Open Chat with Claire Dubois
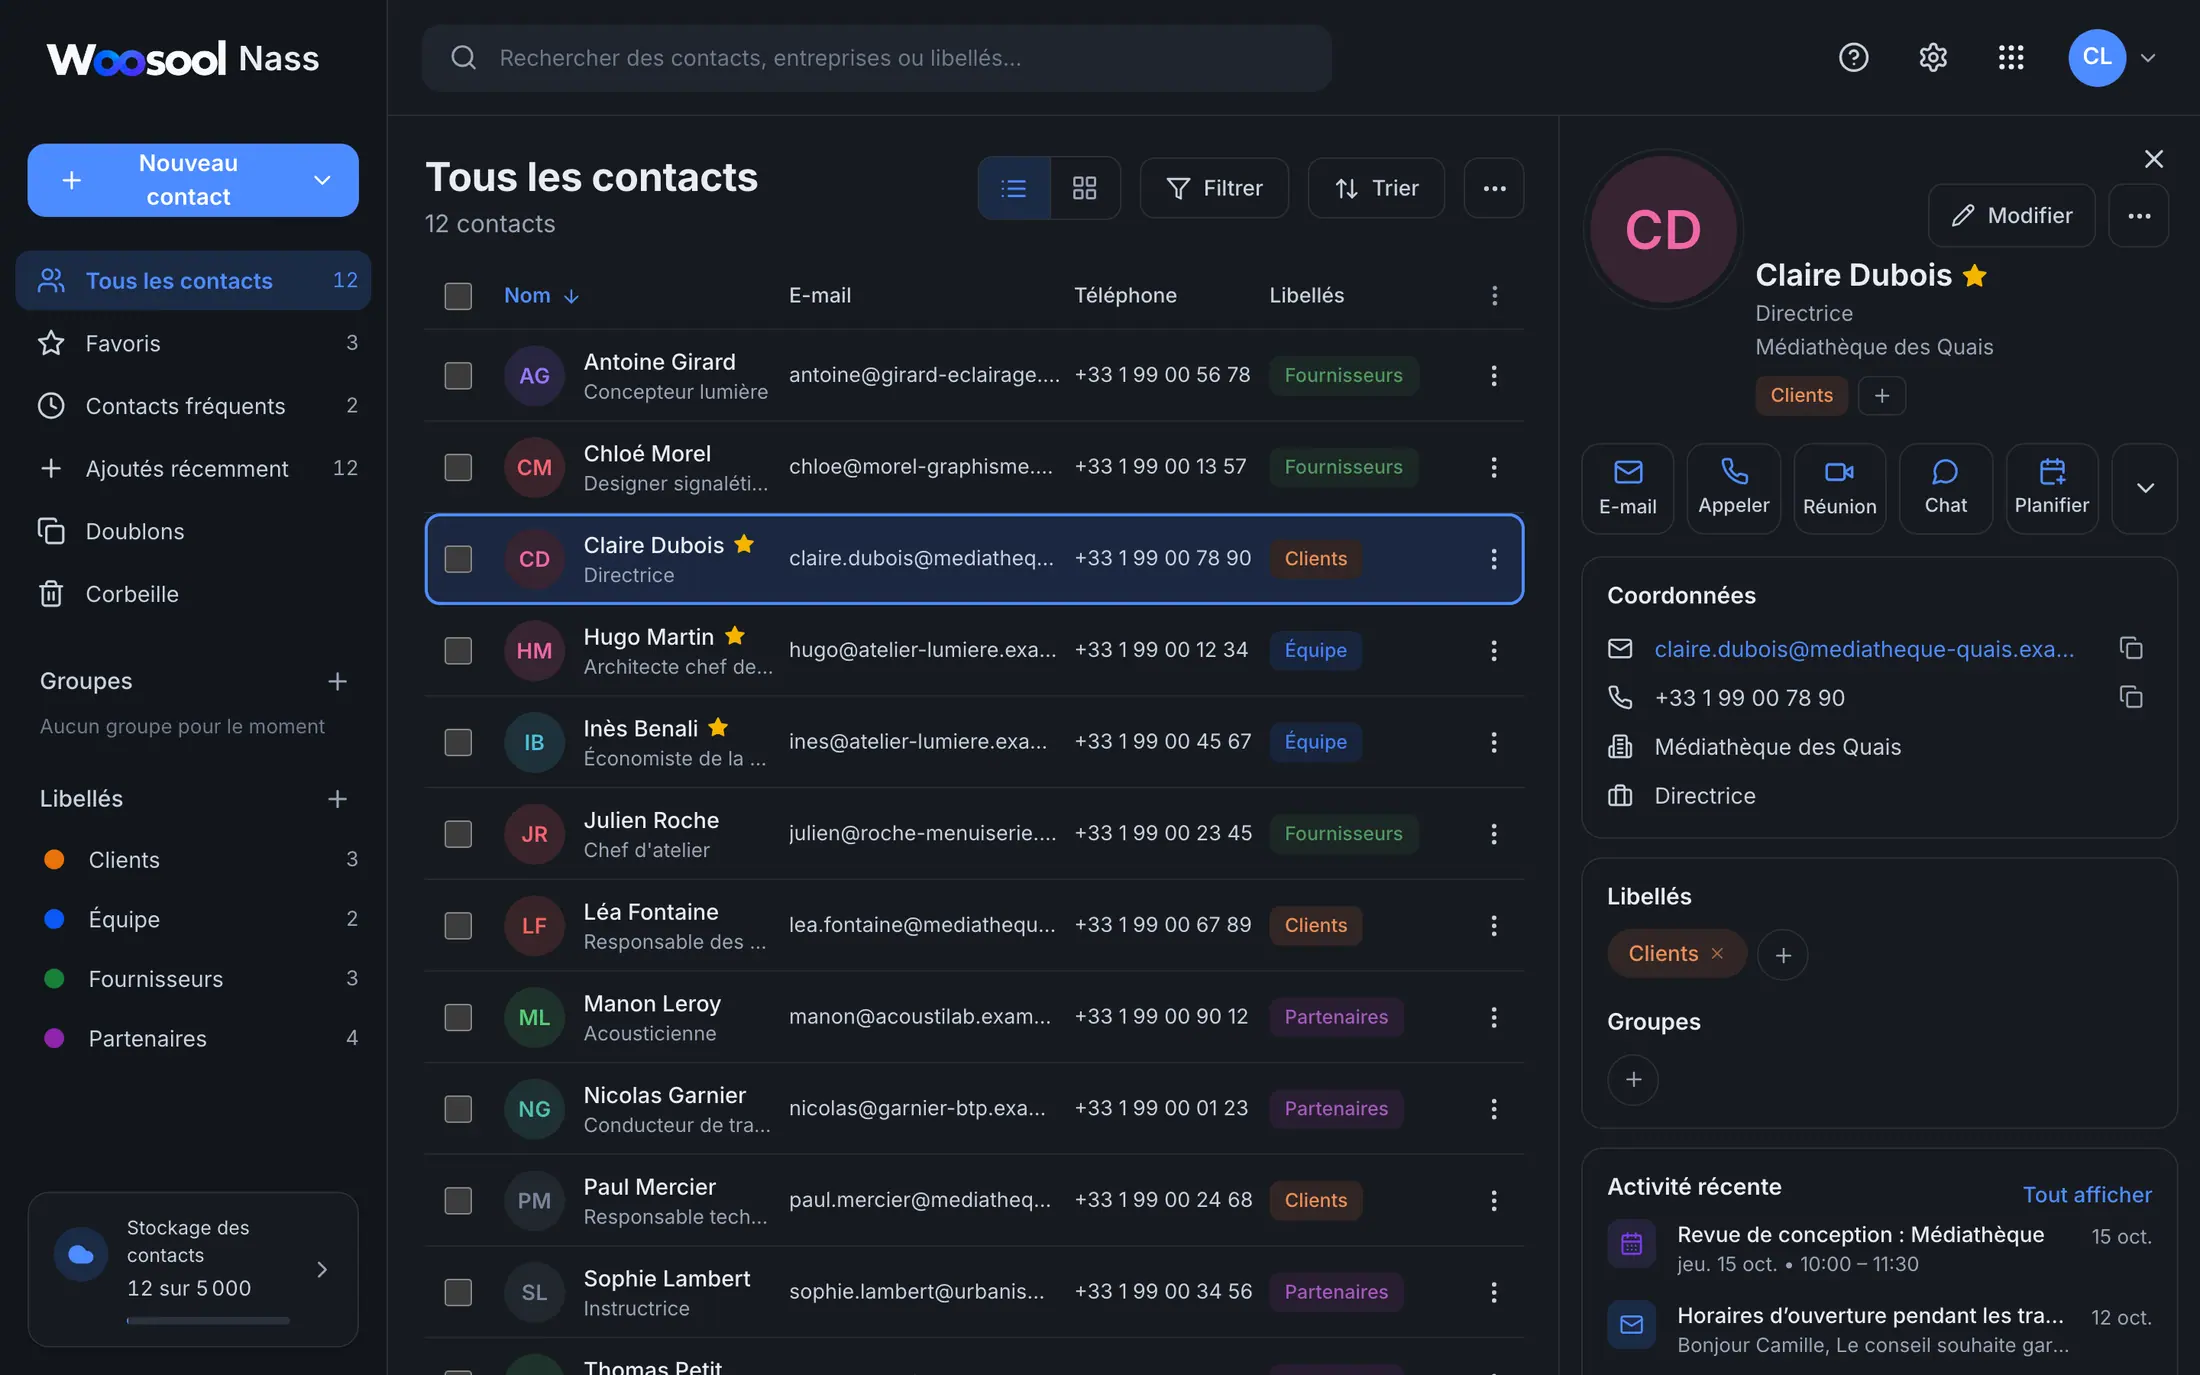The image size is (2200, 1375). click(x=1946, y=489)
